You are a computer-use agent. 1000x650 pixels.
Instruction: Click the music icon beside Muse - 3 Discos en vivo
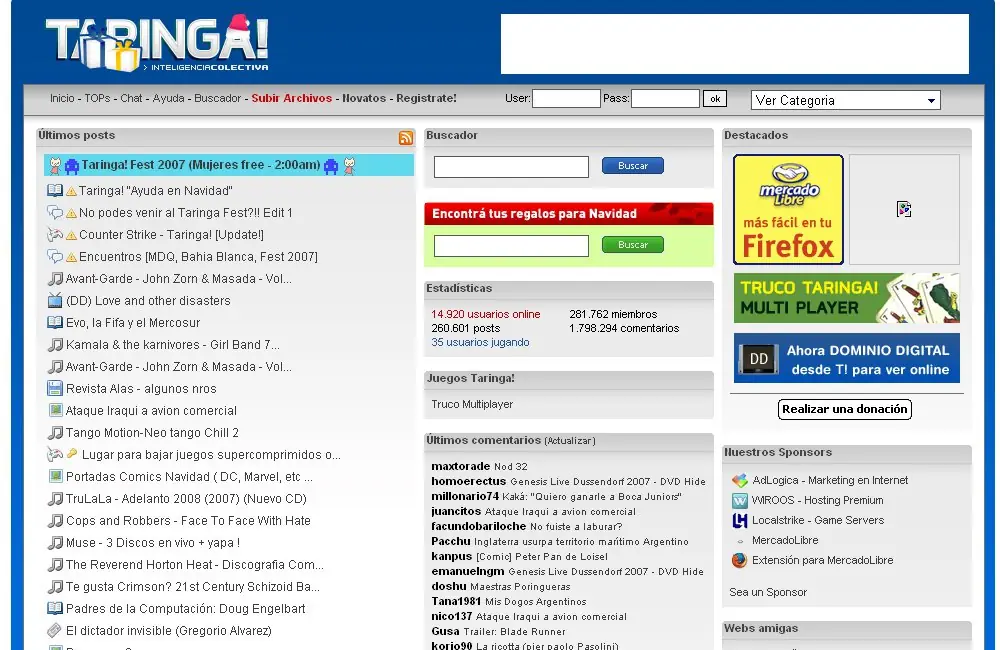pyautogui.click(x=55, y=542)
